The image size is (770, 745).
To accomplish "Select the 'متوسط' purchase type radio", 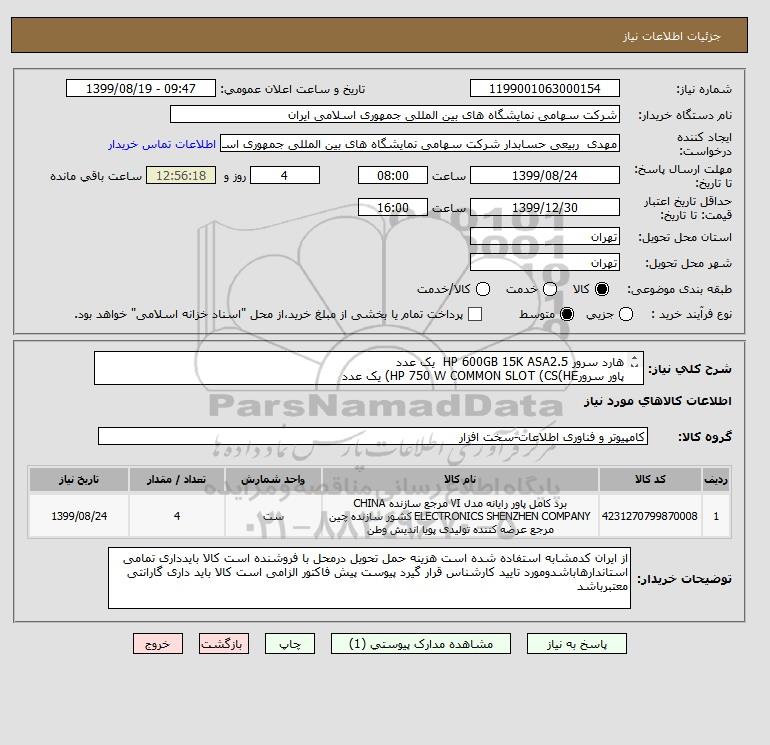I will point(567,314).
